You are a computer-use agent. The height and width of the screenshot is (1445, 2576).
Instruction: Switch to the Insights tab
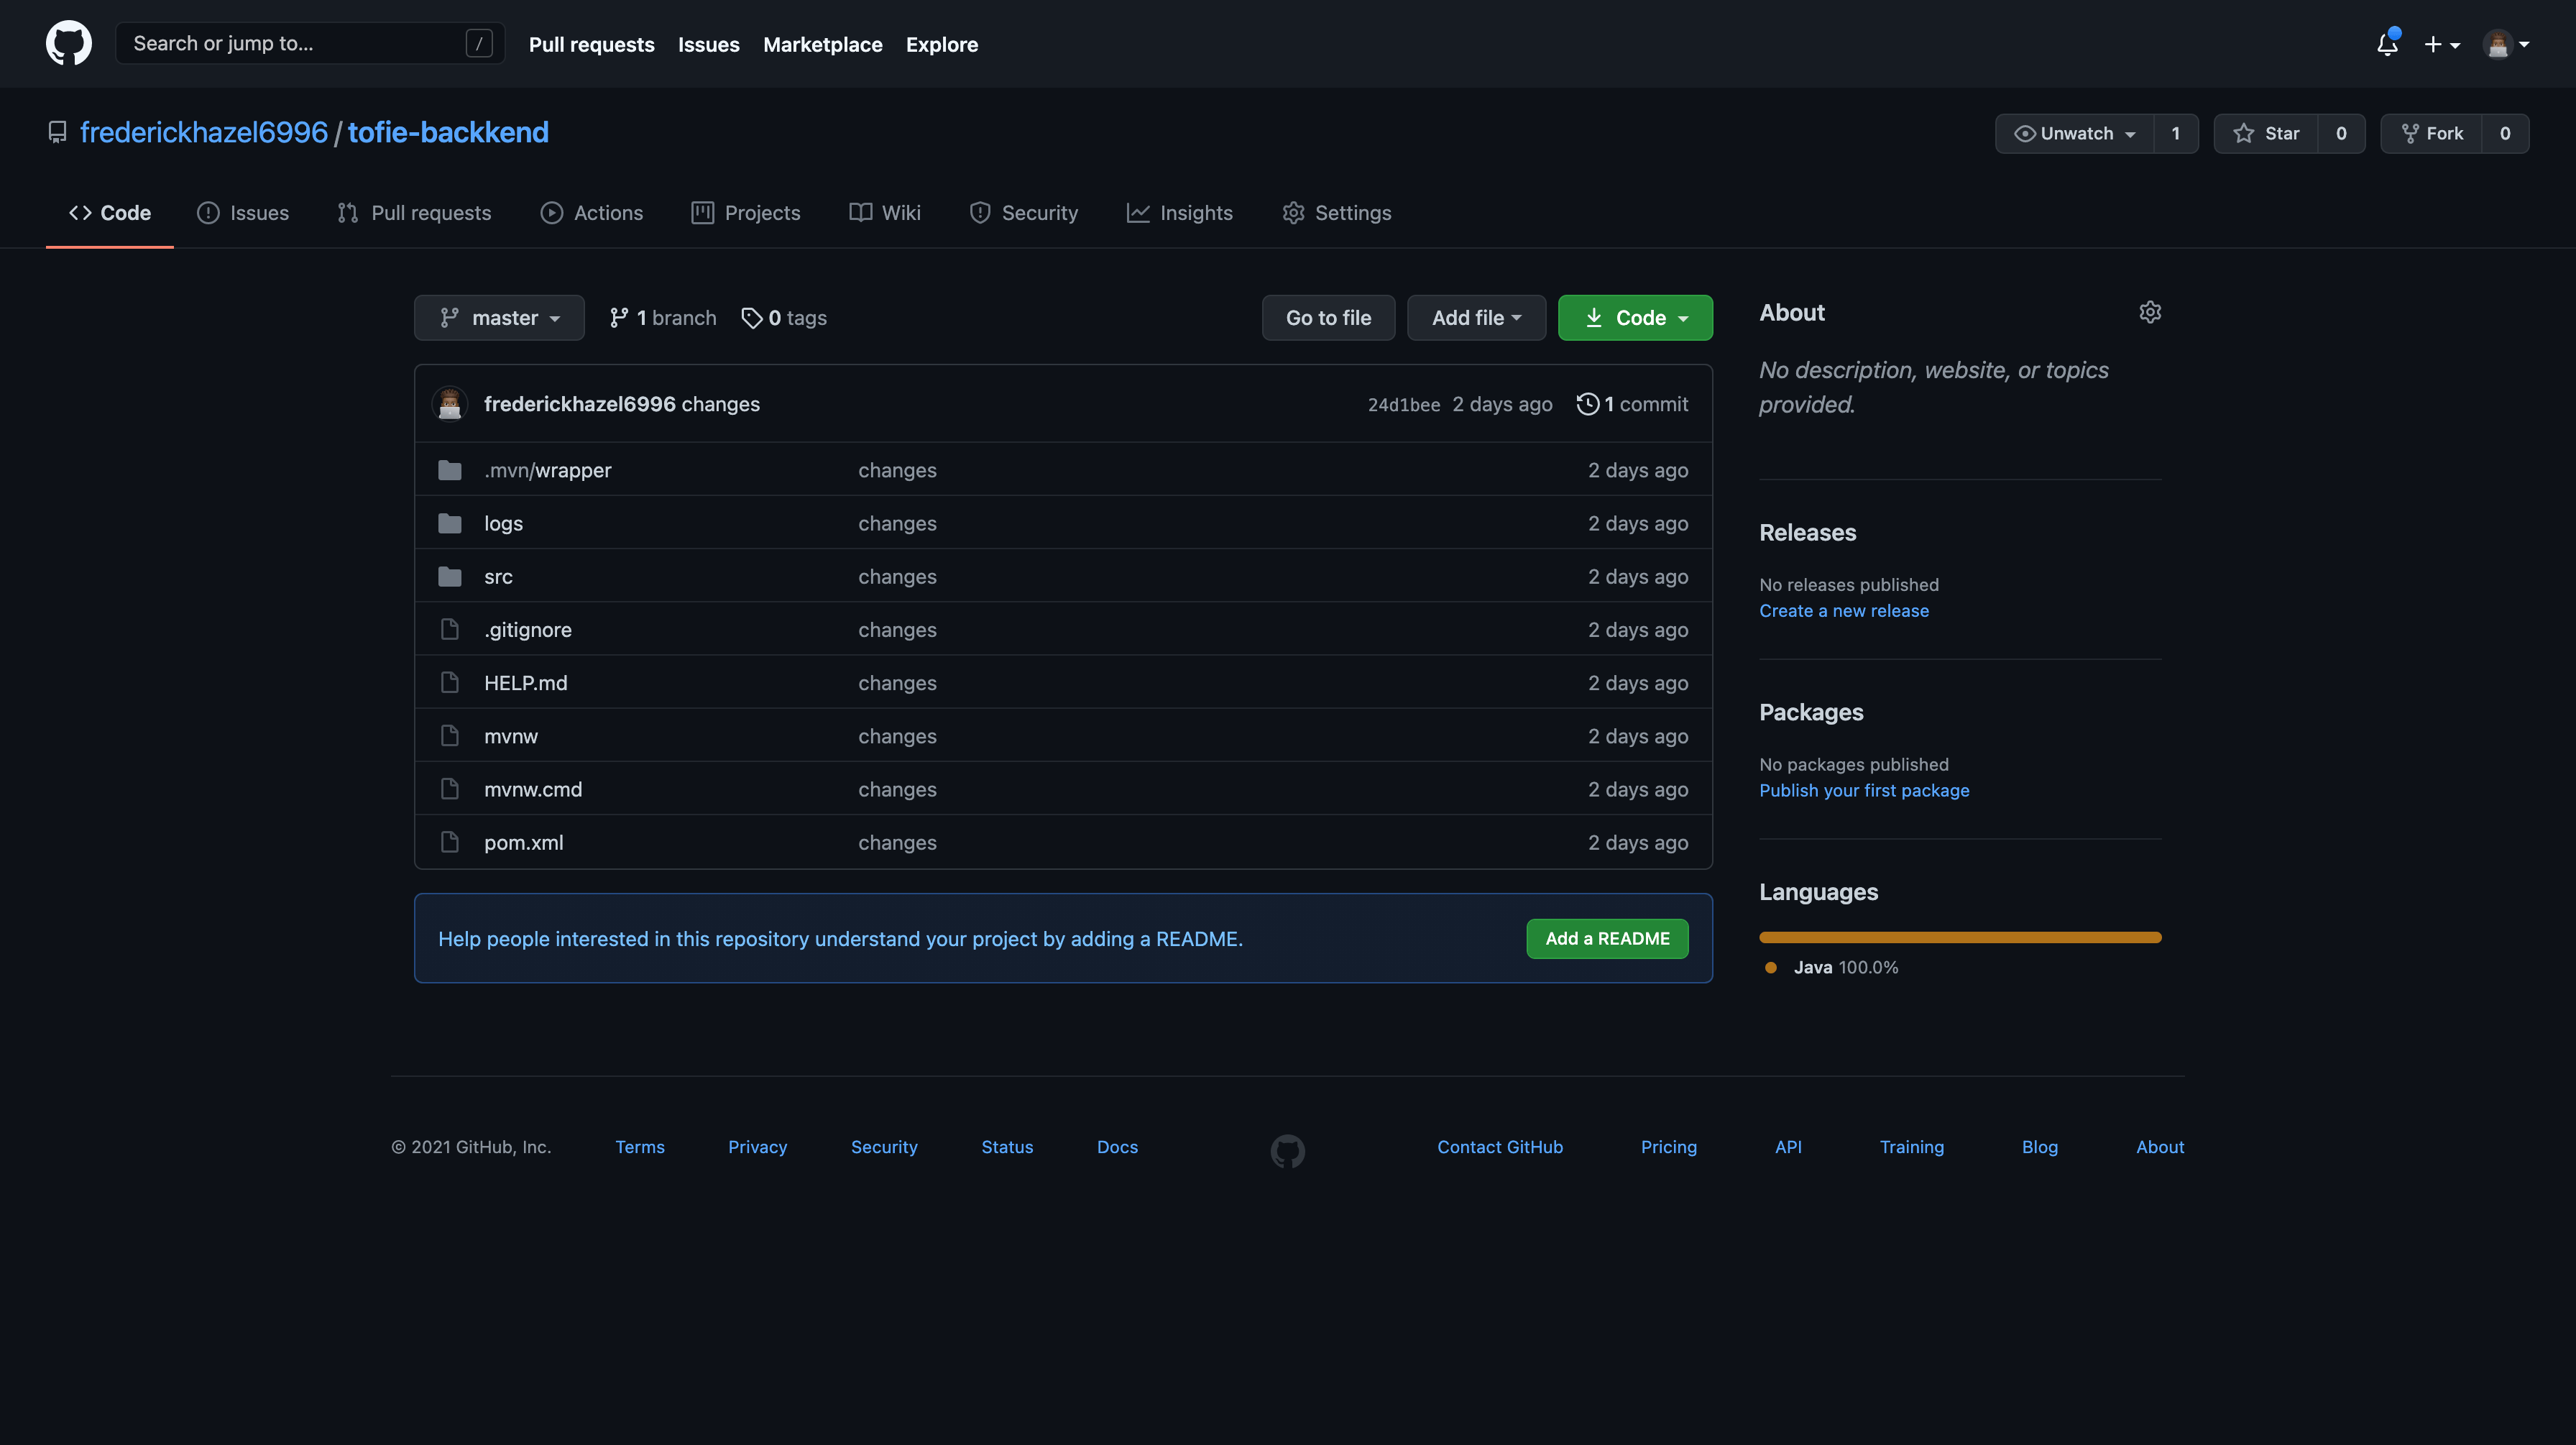pos(1180,213)
